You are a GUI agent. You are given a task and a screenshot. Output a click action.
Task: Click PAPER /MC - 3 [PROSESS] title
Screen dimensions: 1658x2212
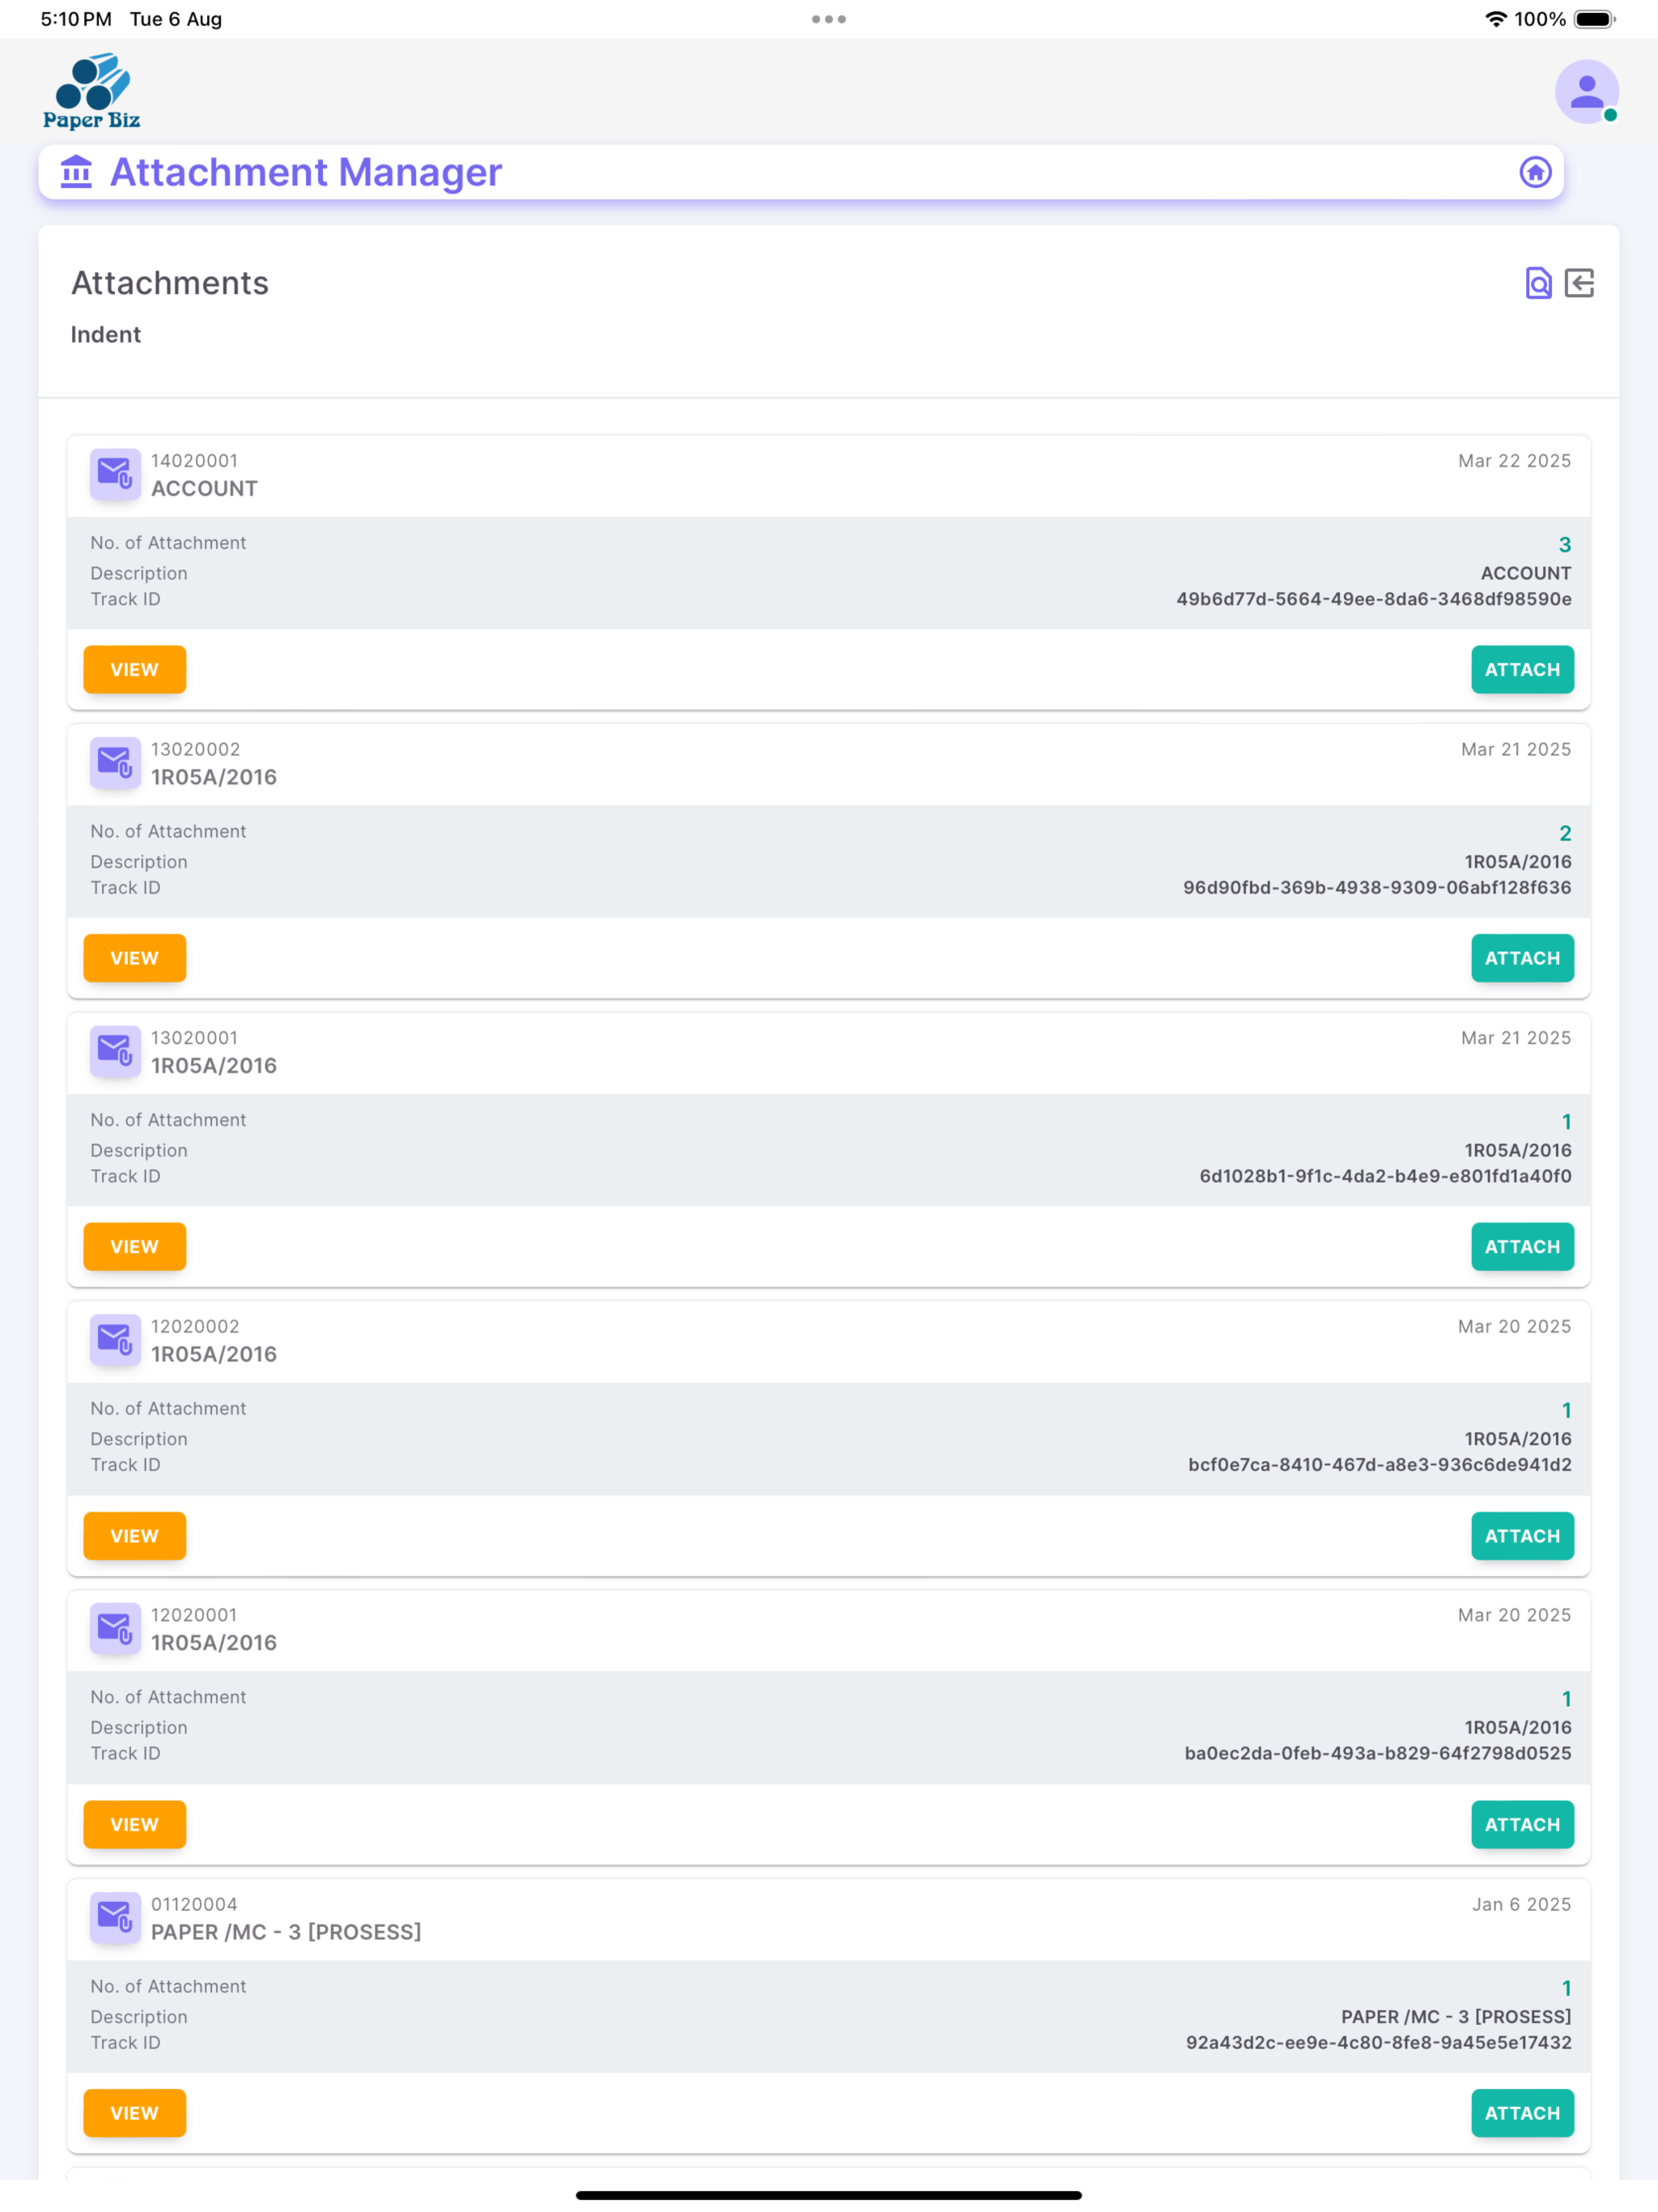point(286,1932)
